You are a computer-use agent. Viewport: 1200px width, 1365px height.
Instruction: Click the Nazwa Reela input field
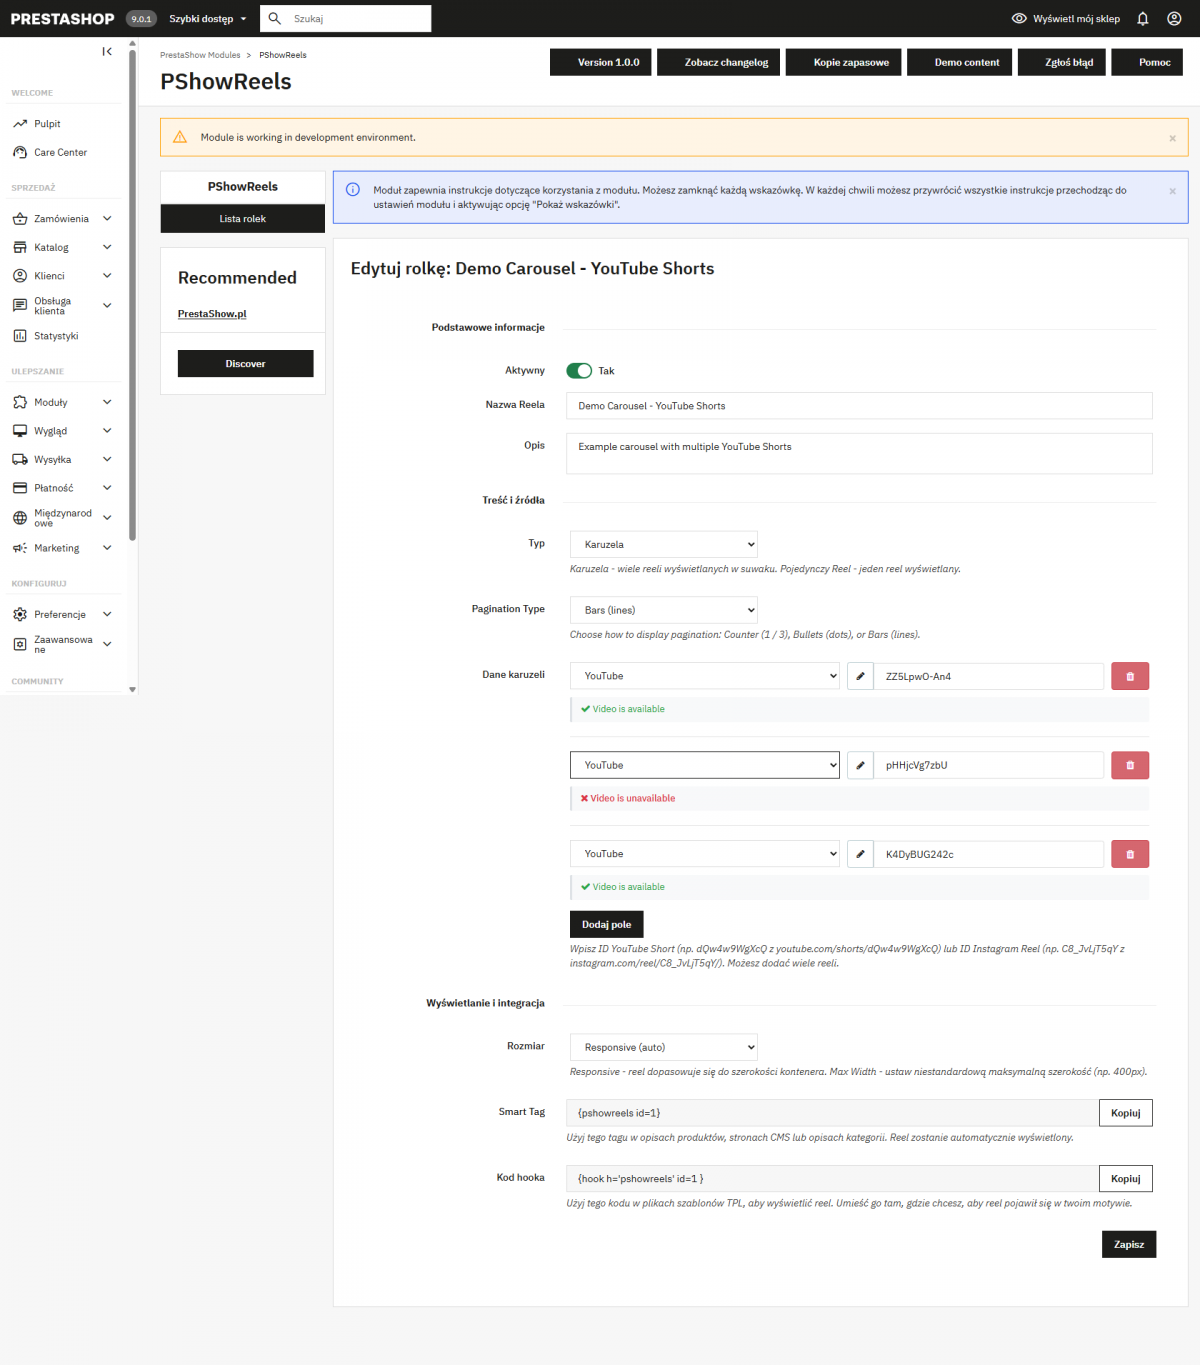[858, 406]
